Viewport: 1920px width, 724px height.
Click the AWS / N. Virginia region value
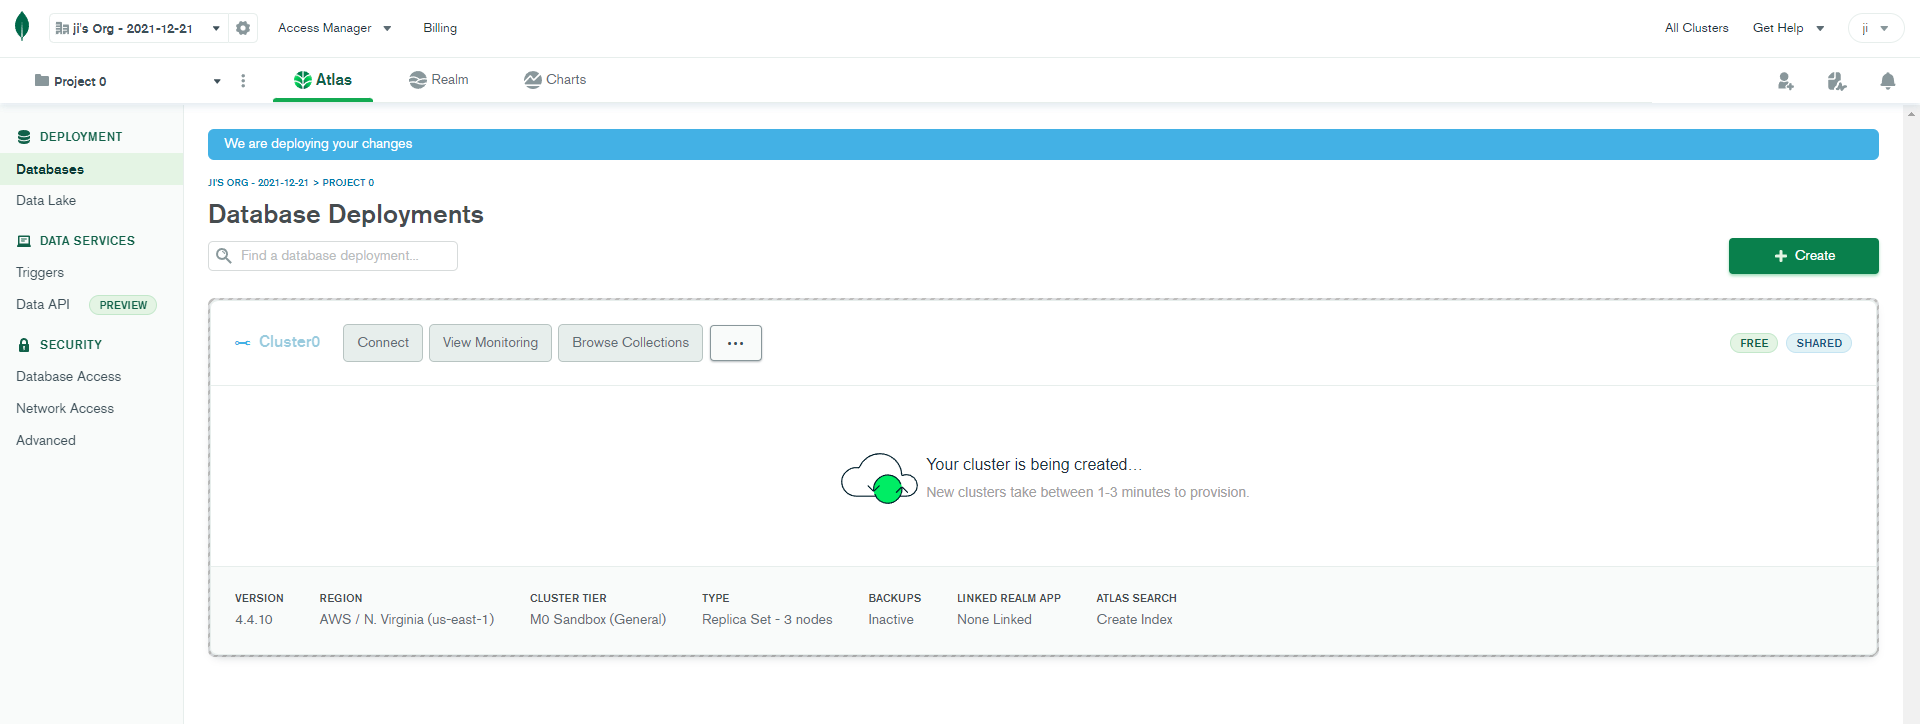click(x=407, y=620)
